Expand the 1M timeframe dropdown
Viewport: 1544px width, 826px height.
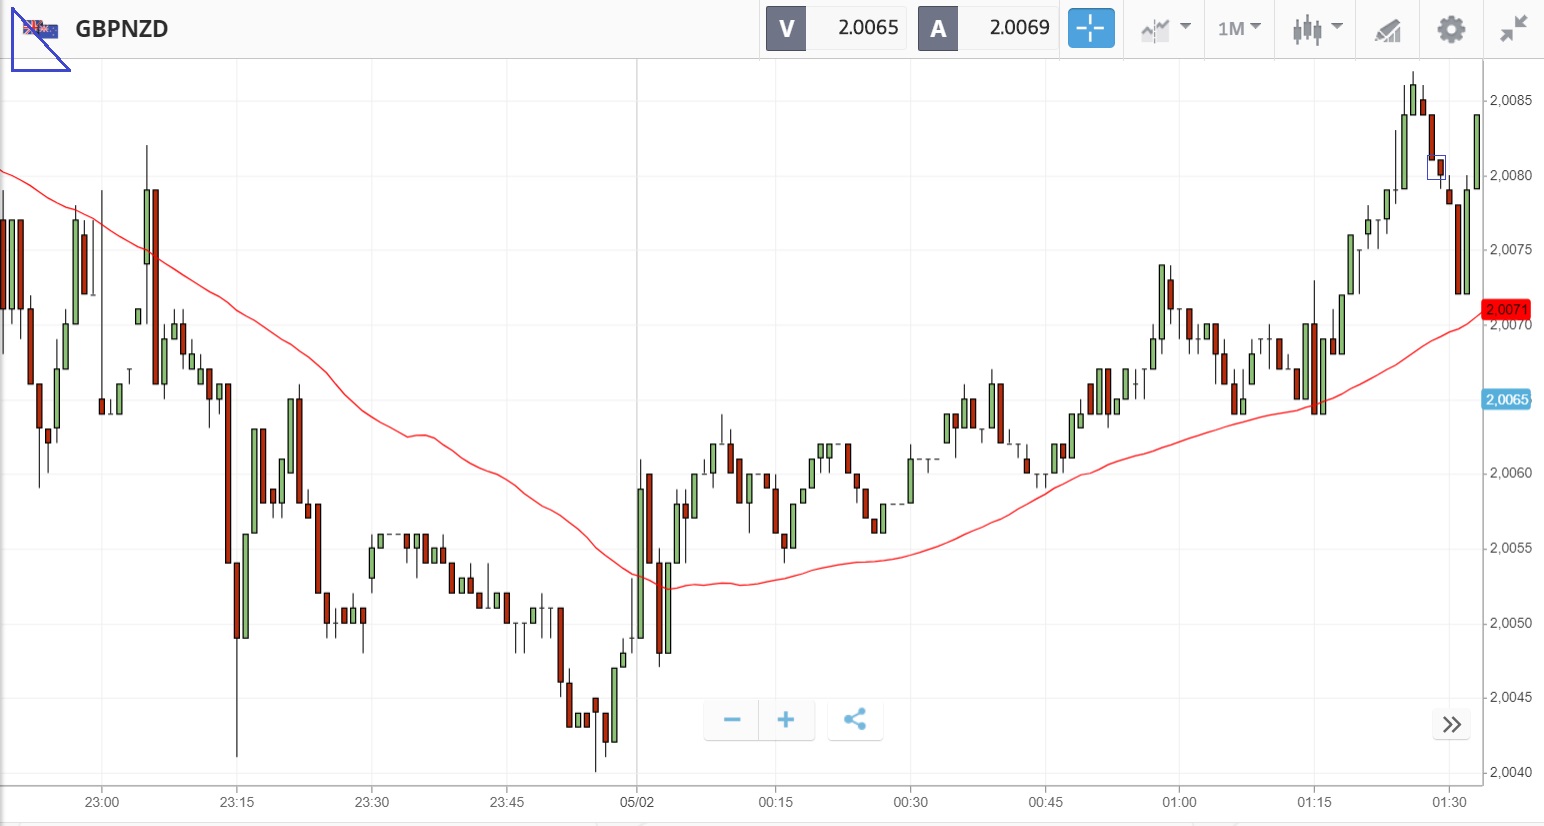click(1239, 28)
